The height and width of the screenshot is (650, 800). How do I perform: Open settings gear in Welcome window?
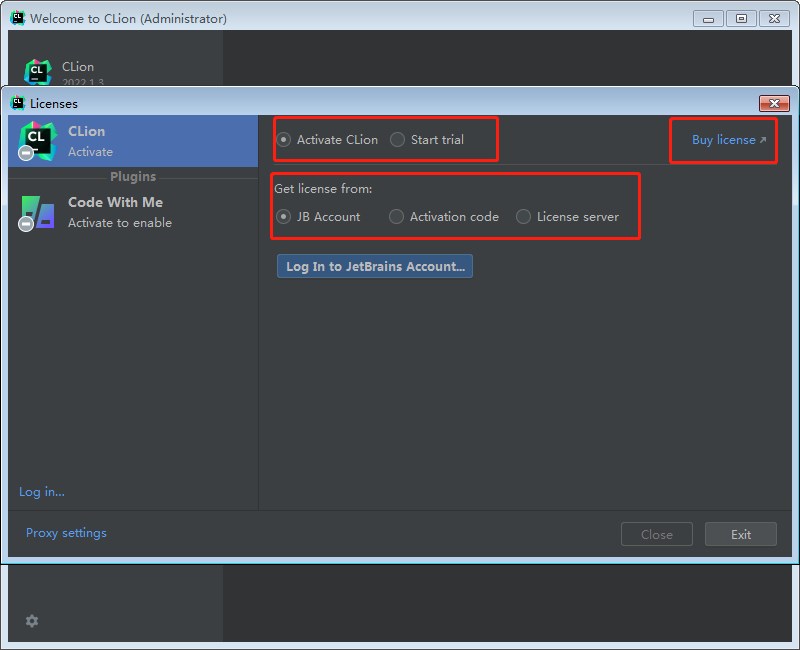pyautogui.click(x=32, y=621)
